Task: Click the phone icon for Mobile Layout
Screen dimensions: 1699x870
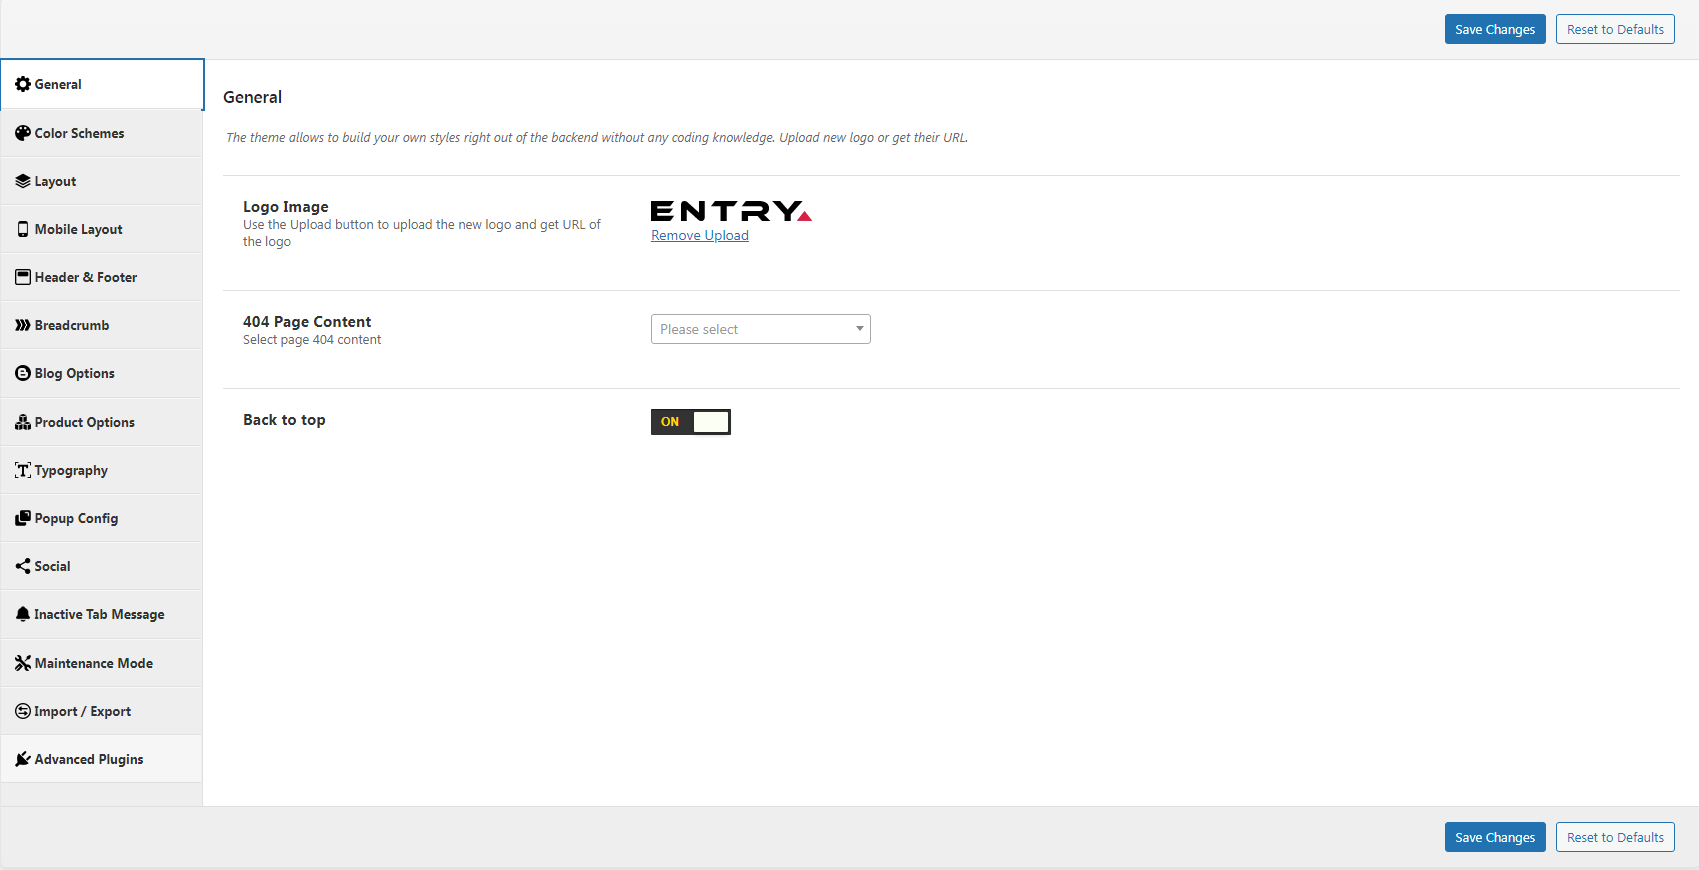Action: (22, 229)
